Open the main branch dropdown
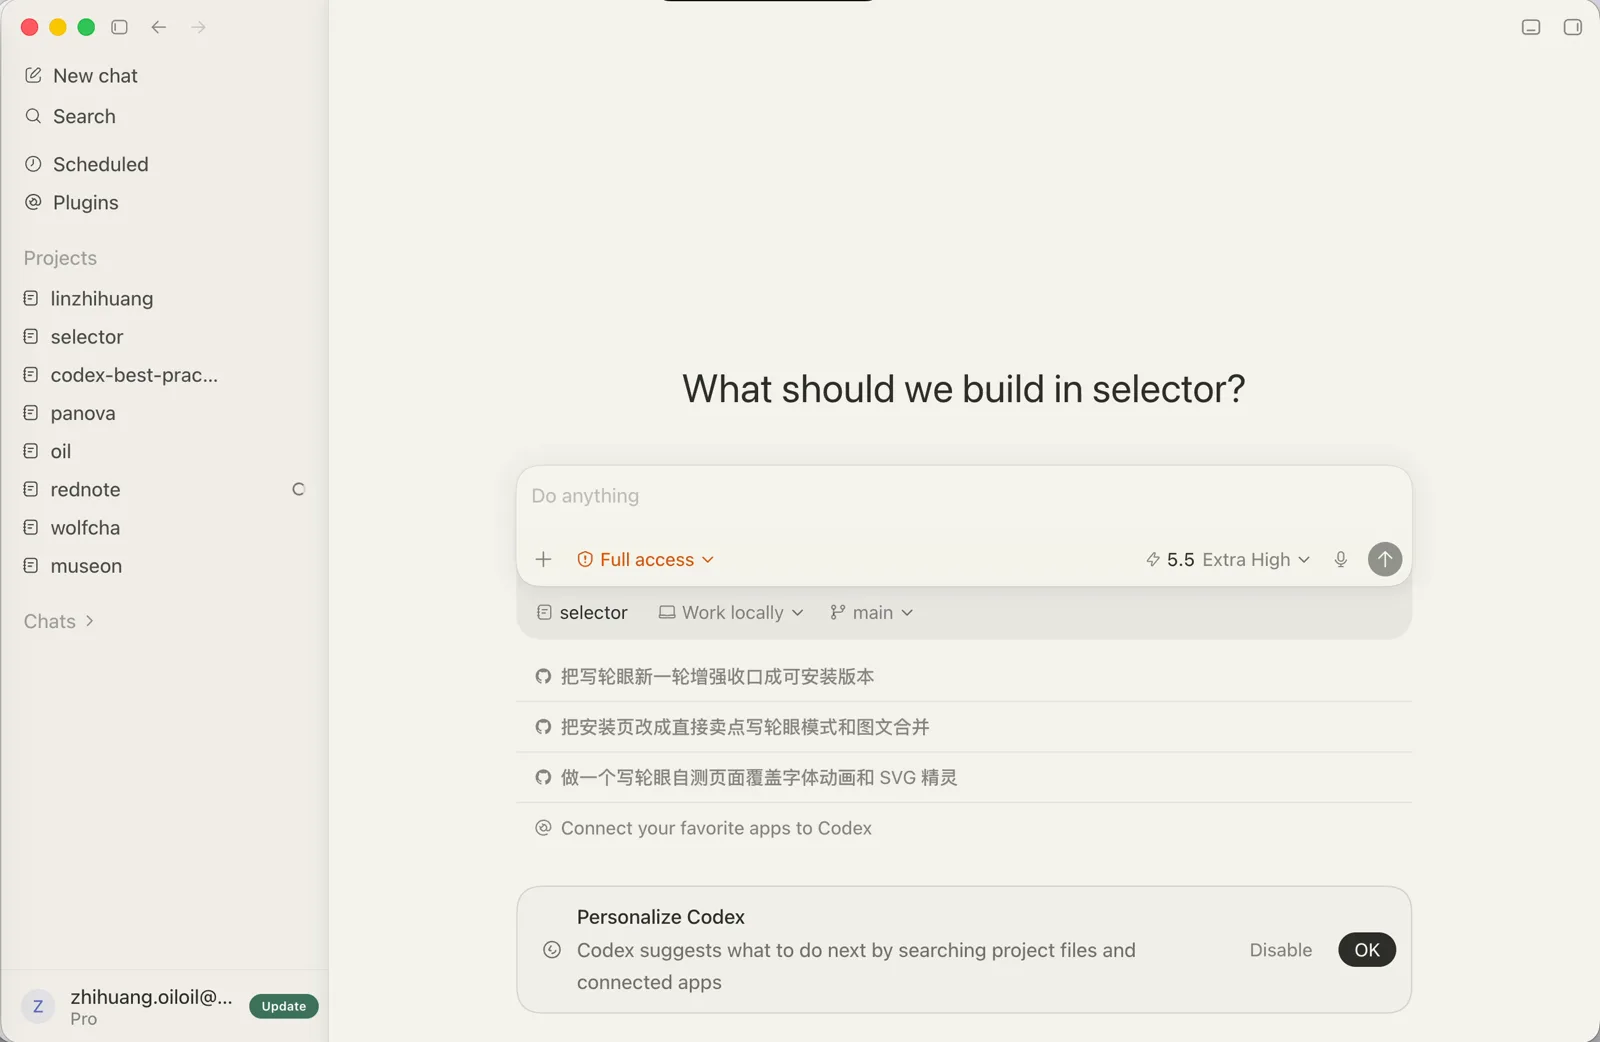 point(871,612)
